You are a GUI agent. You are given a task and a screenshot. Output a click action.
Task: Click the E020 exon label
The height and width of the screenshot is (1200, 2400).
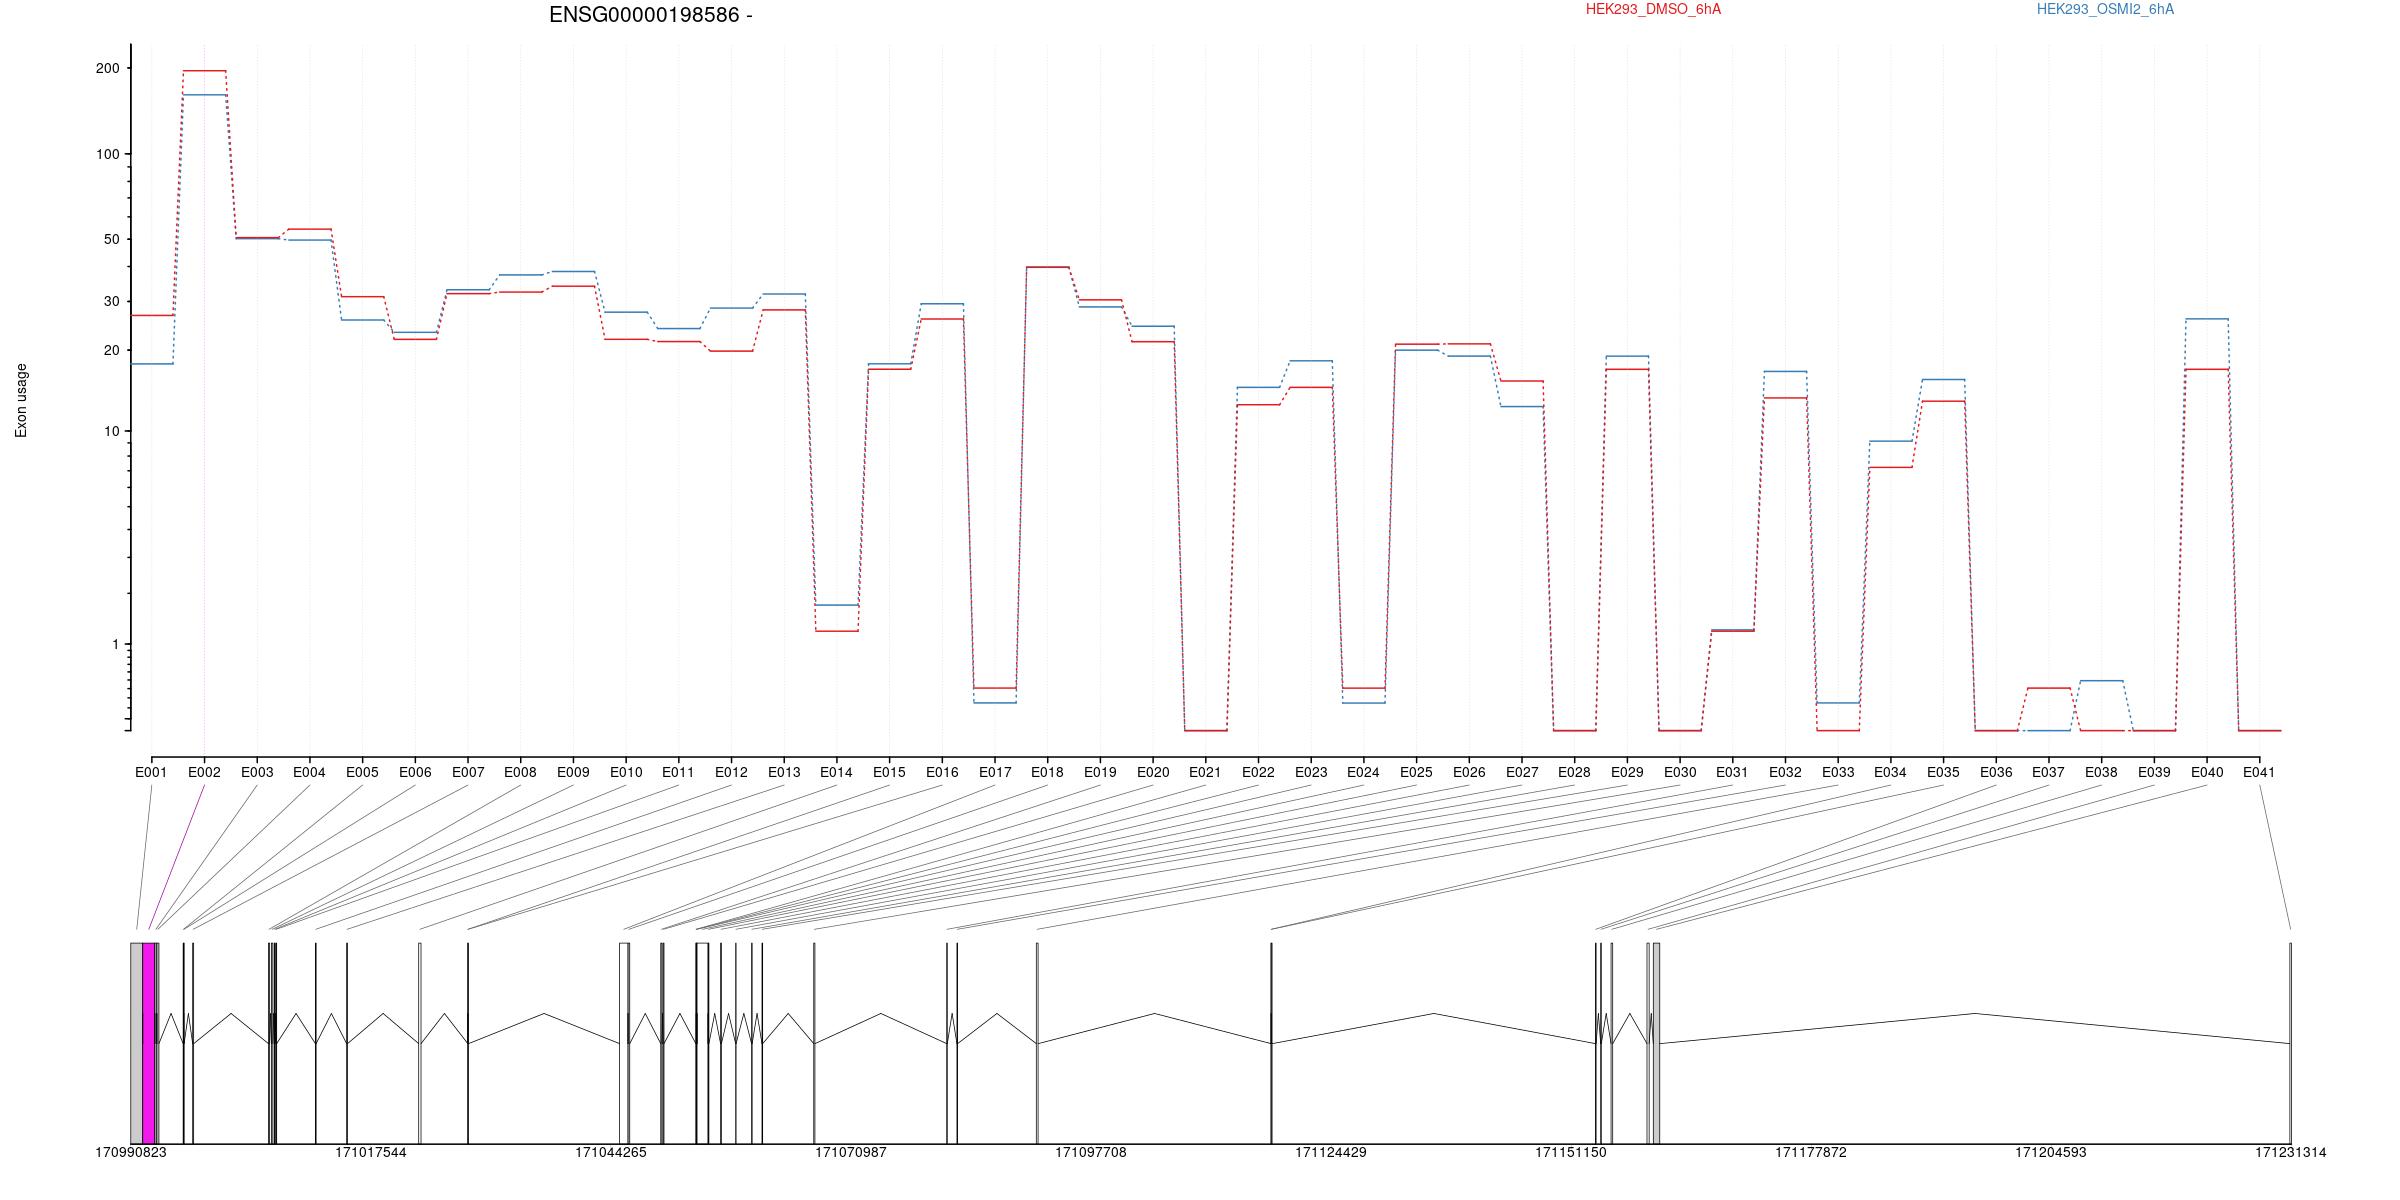(x=1153, y=772)
